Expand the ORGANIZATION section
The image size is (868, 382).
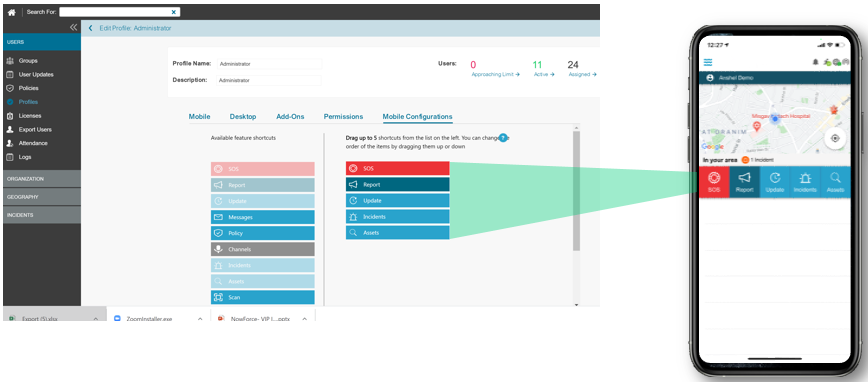(42, 179)
